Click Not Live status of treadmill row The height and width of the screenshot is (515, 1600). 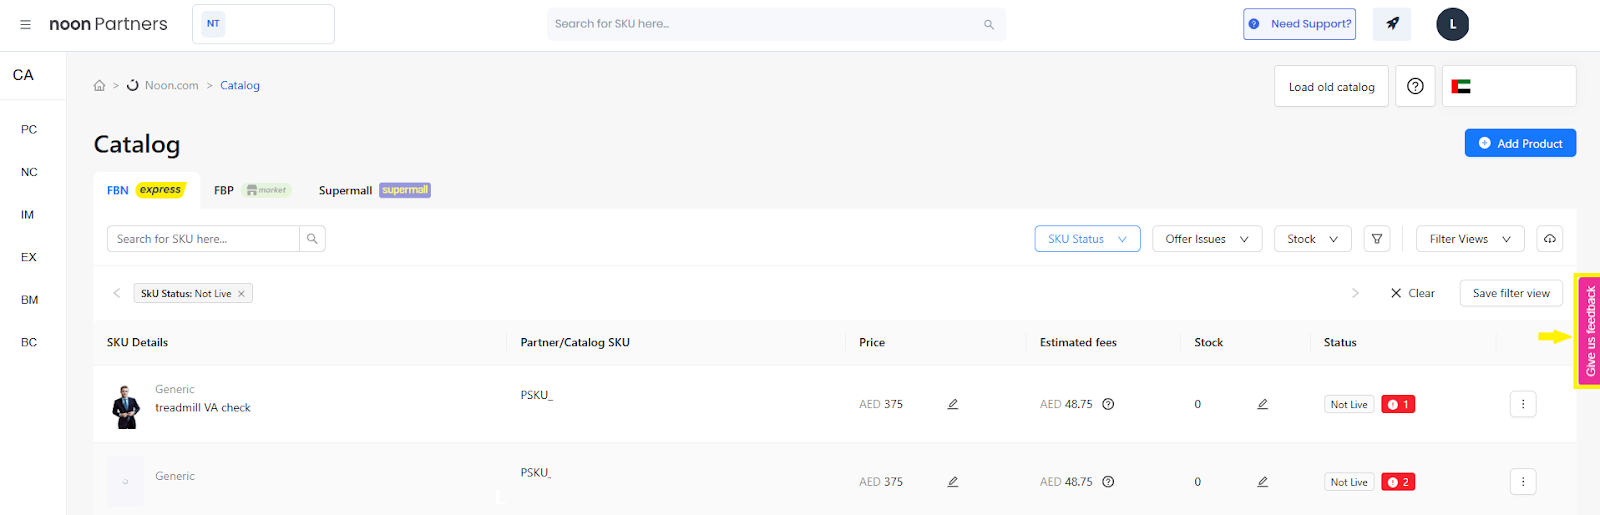(1349, 405)
